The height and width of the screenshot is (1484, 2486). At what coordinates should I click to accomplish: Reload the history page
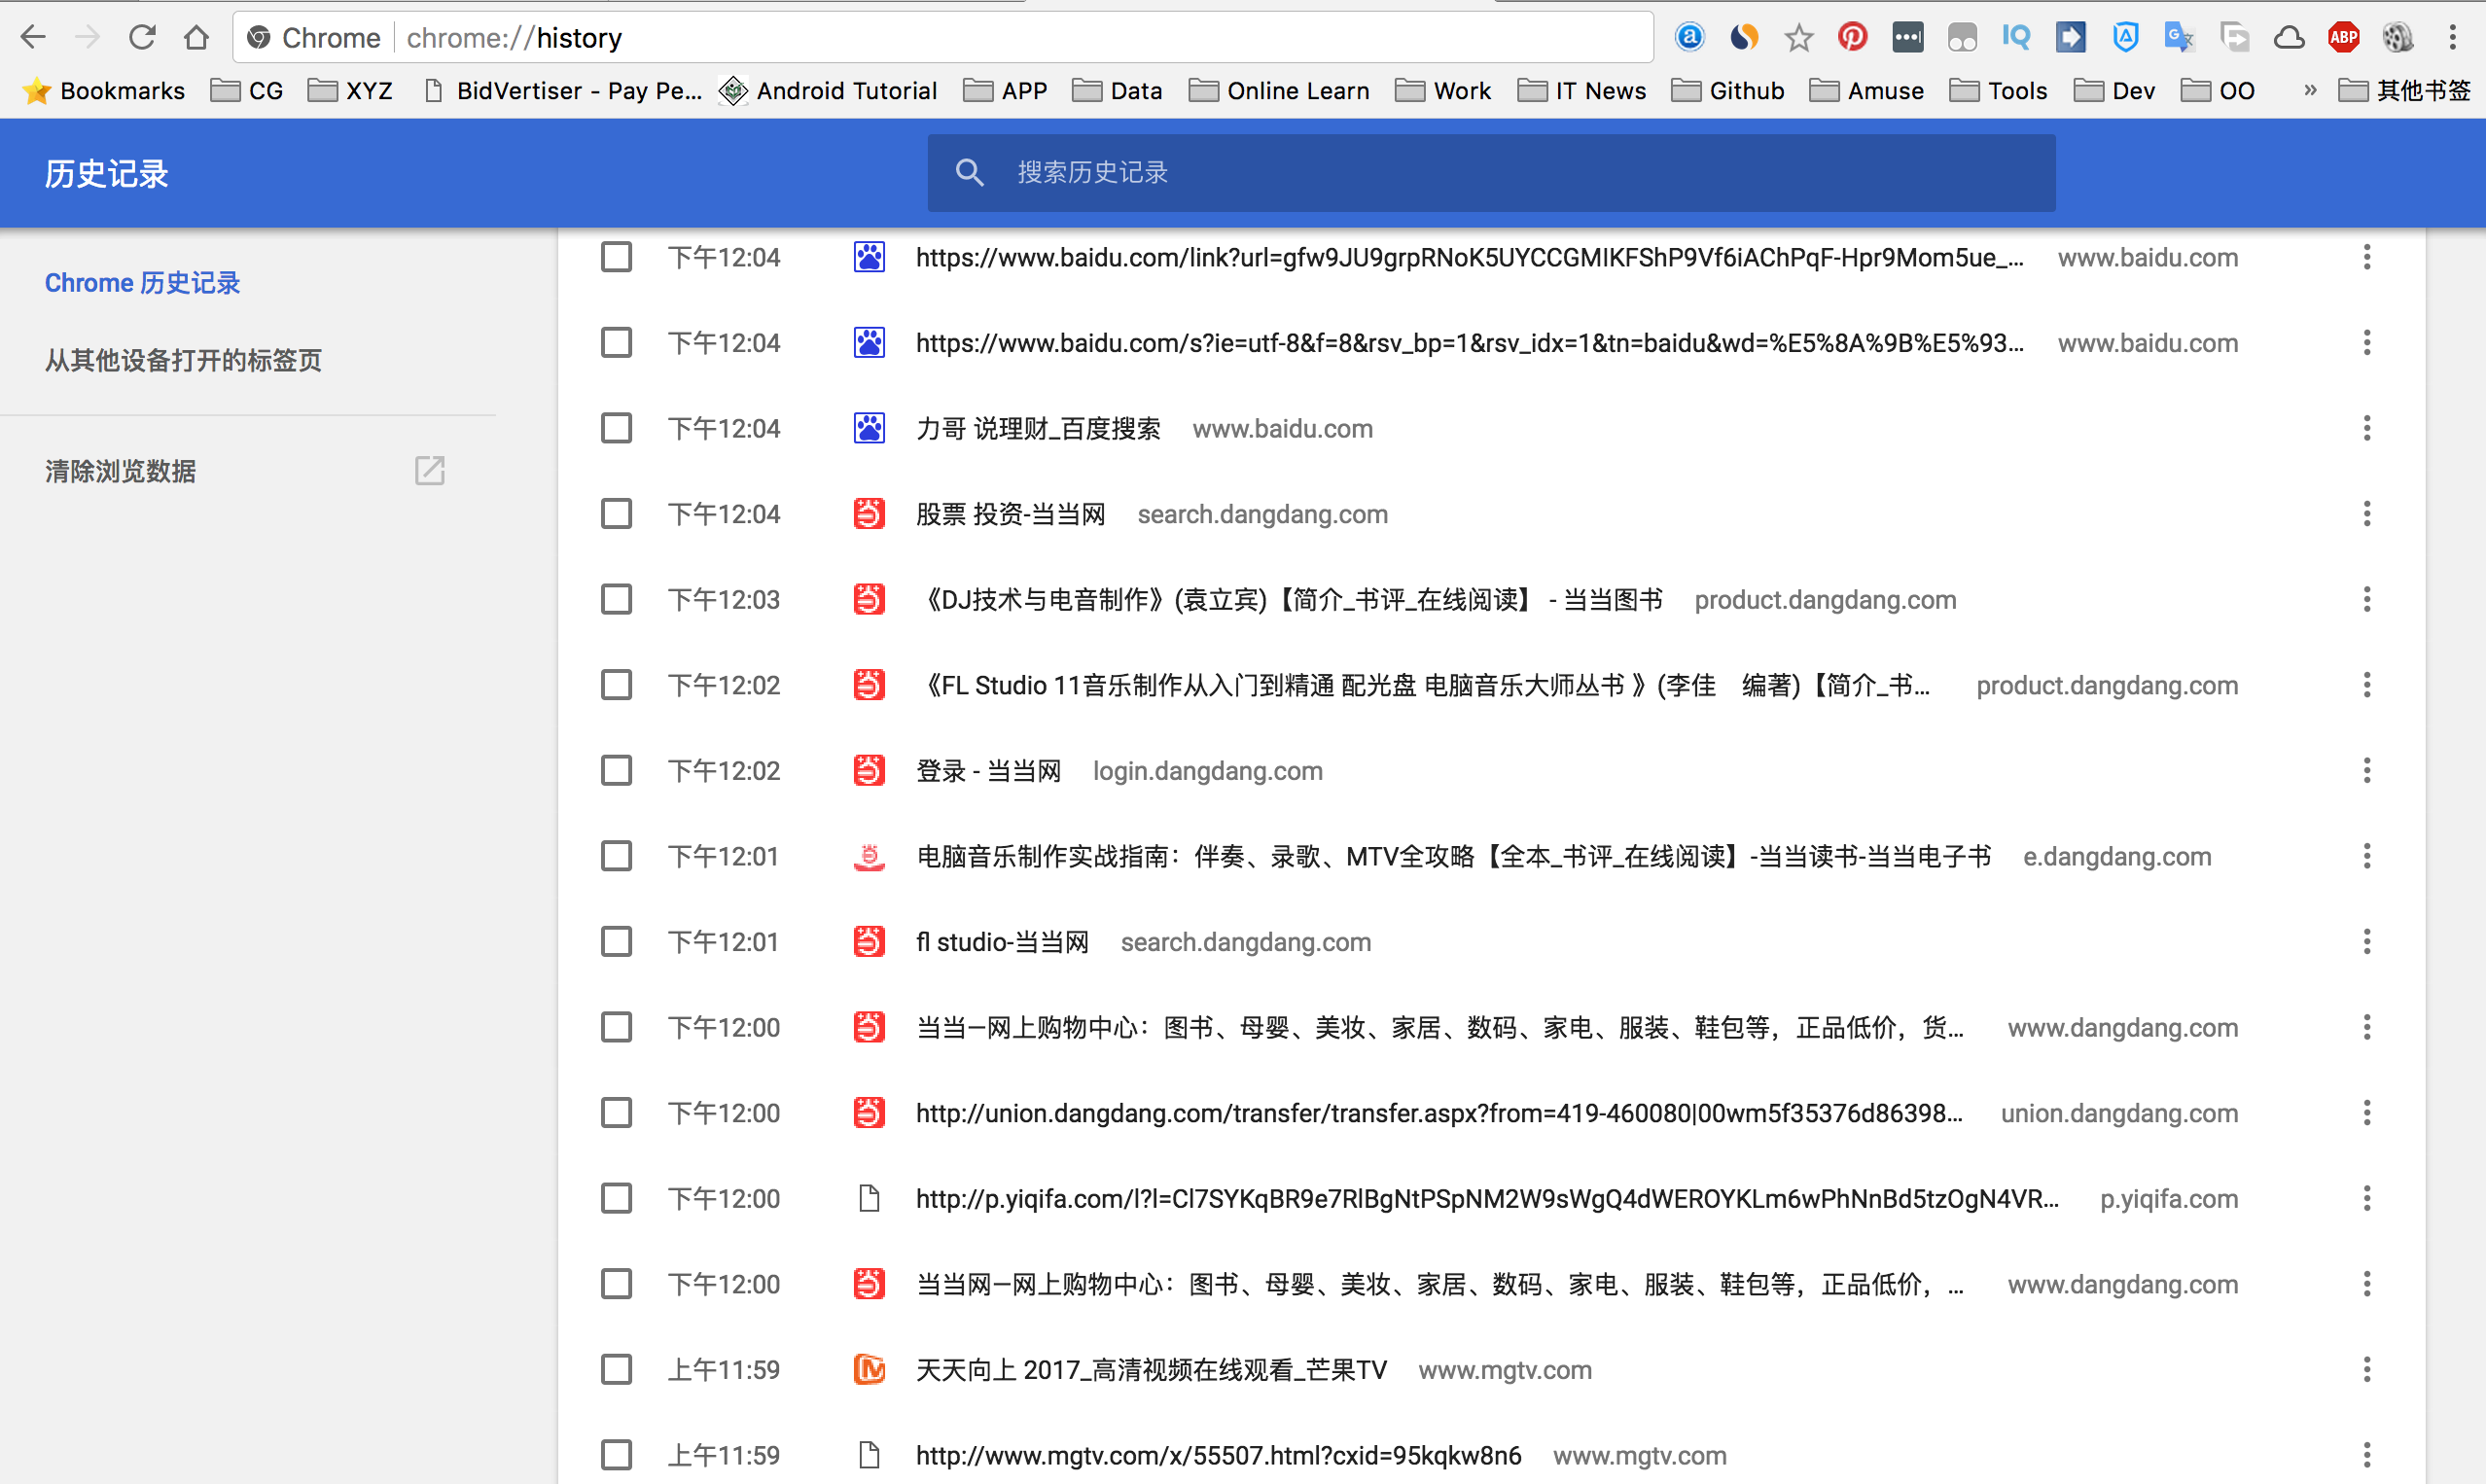[142, 38]
